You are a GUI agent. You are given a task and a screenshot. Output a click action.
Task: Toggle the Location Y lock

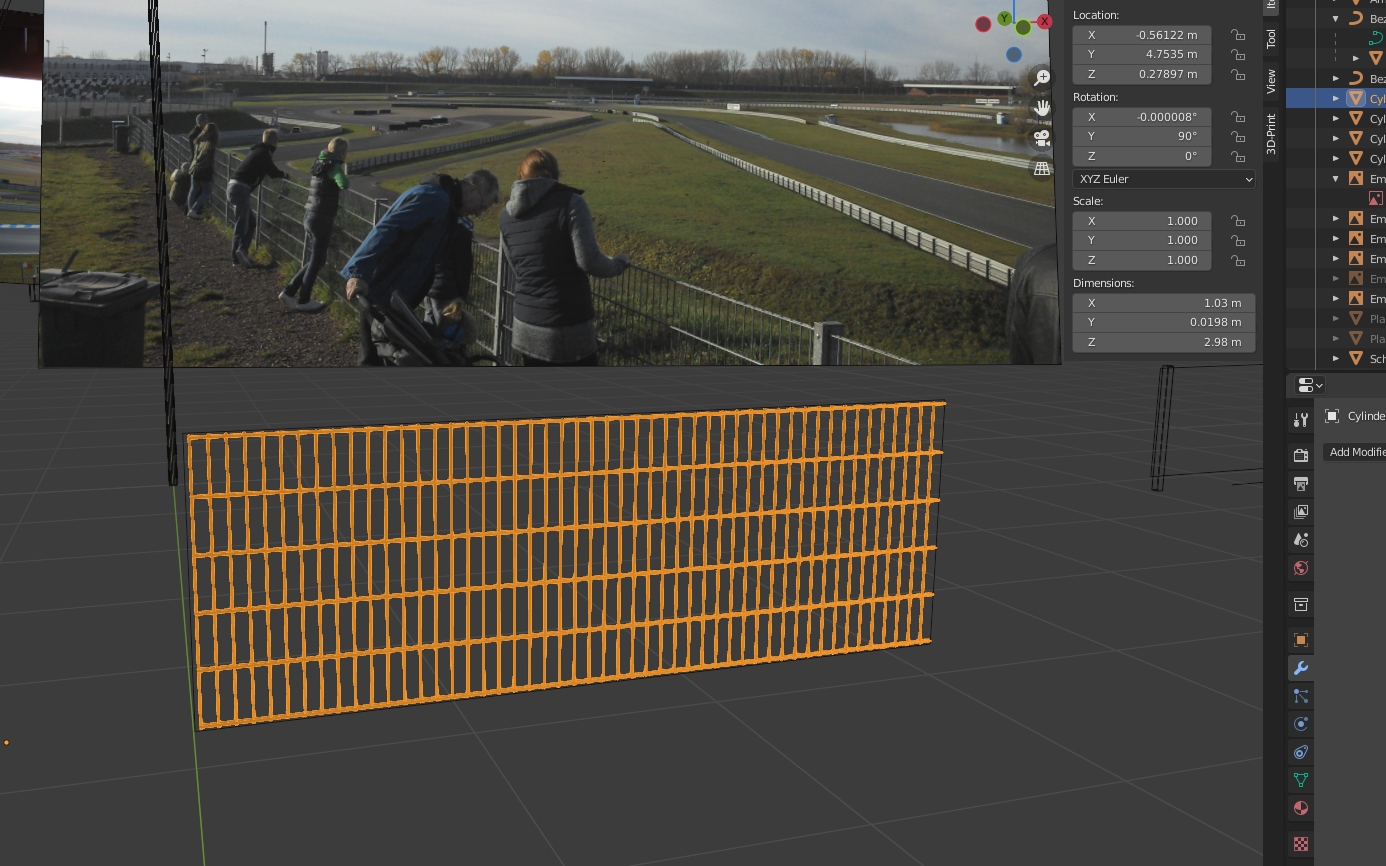[1238, 55]
